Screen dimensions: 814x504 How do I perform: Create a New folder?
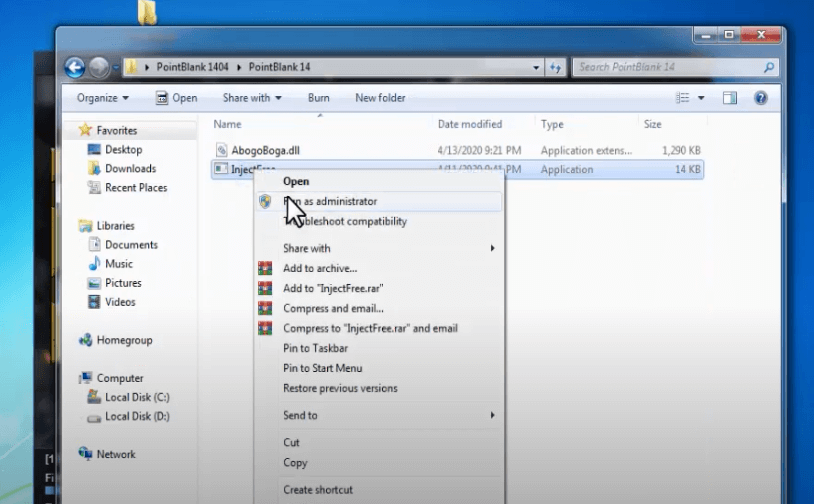coord(380,98)
